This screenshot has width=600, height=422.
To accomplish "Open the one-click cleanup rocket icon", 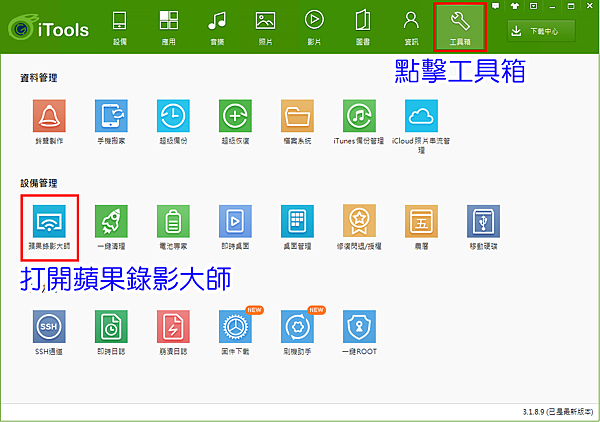I will tap(111, 221).
